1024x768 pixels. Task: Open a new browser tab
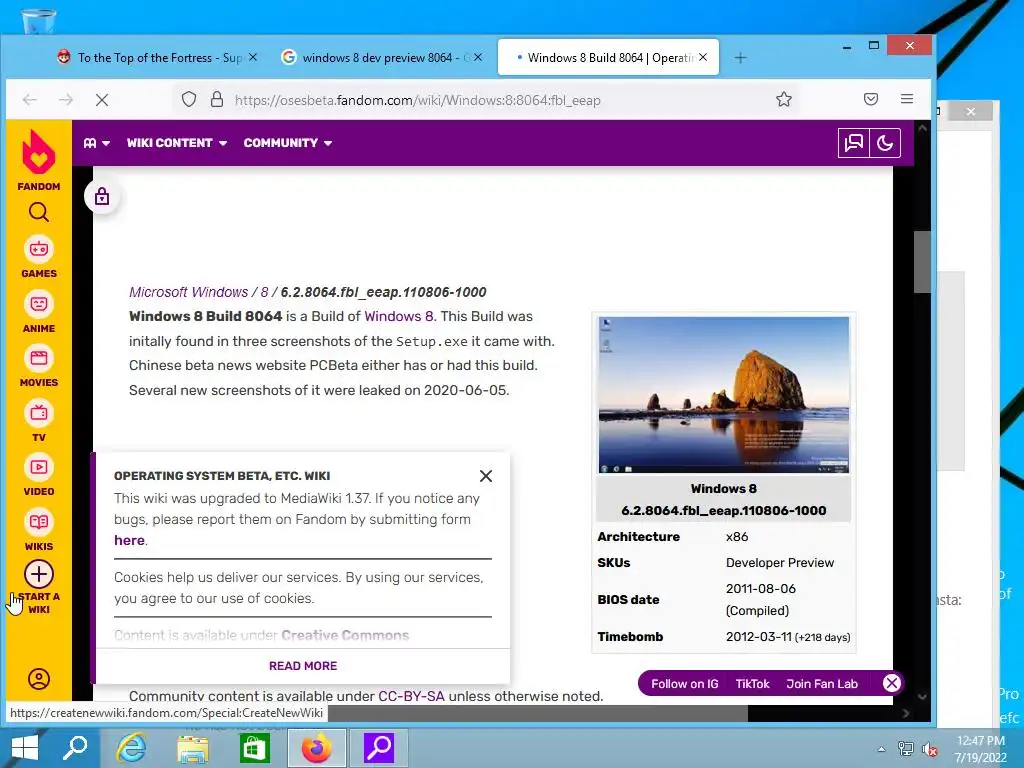click(740, 57)
